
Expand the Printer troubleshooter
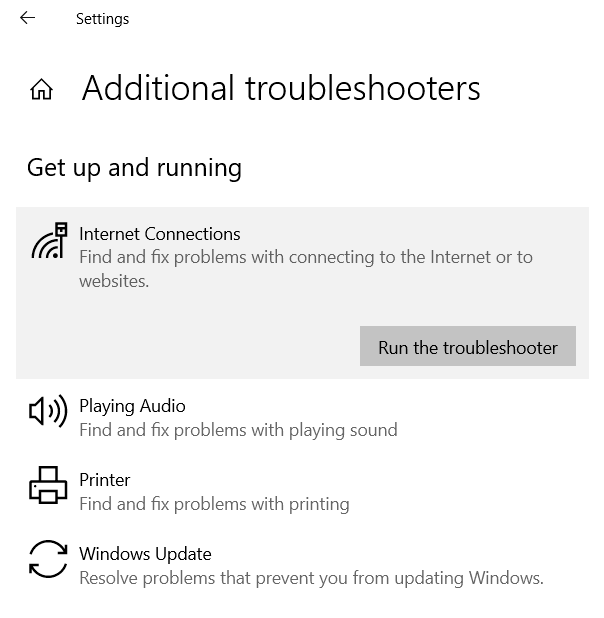[105, 480]
